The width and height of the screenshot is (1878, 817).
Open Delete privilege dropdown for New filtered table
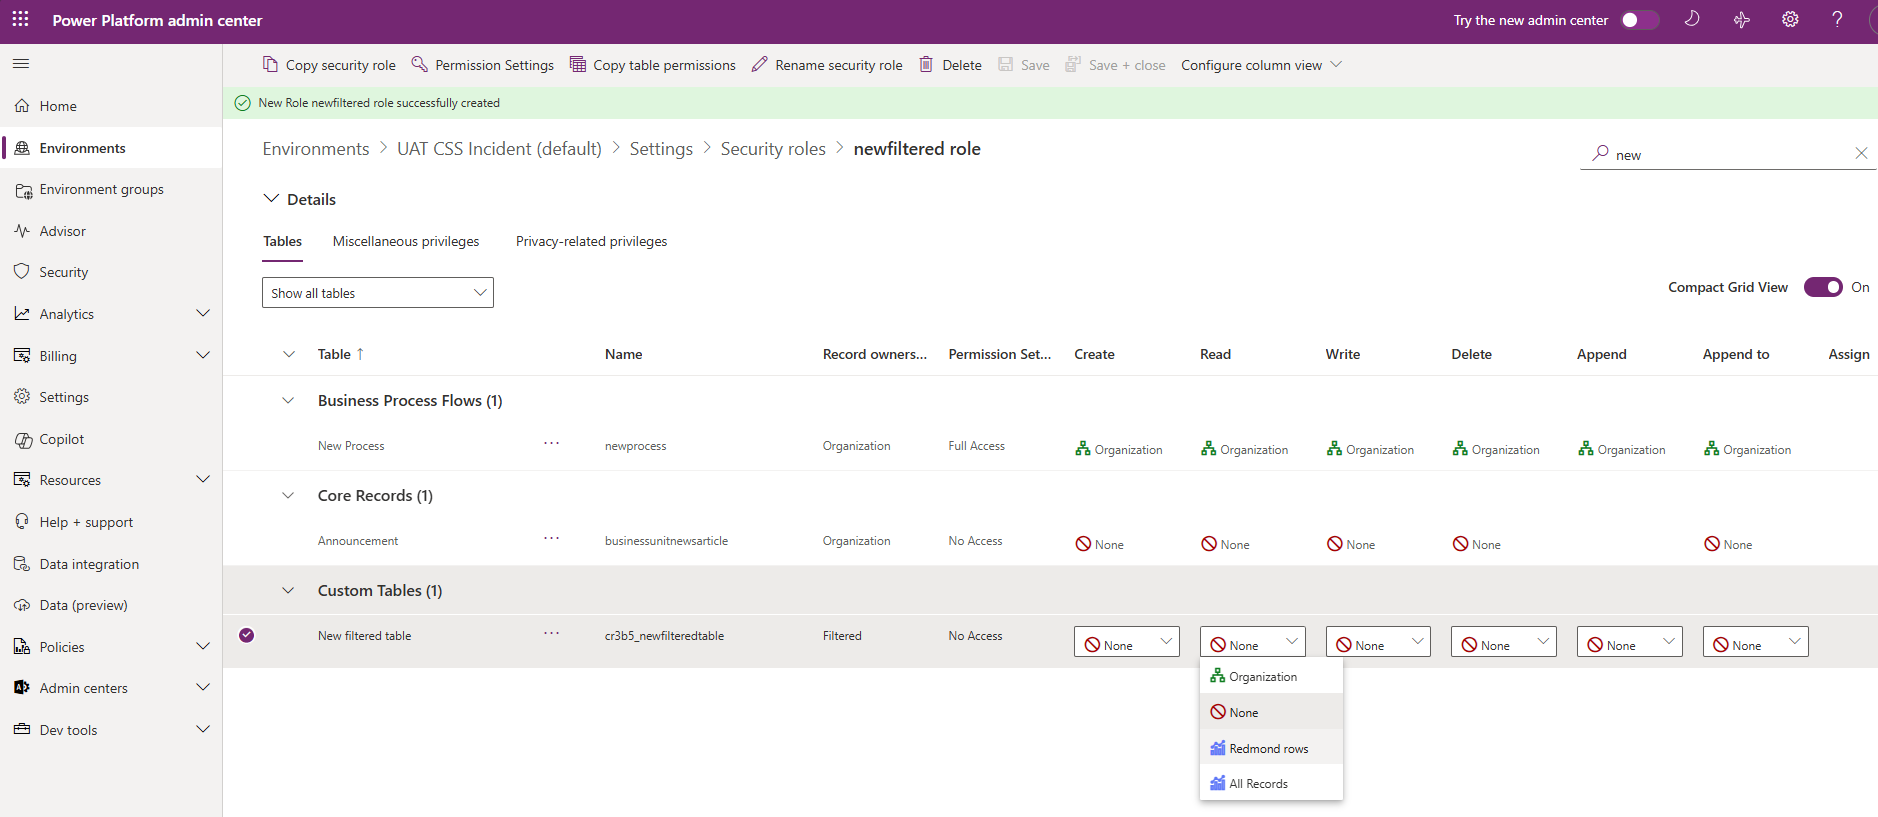click(x=1504, y=642)
